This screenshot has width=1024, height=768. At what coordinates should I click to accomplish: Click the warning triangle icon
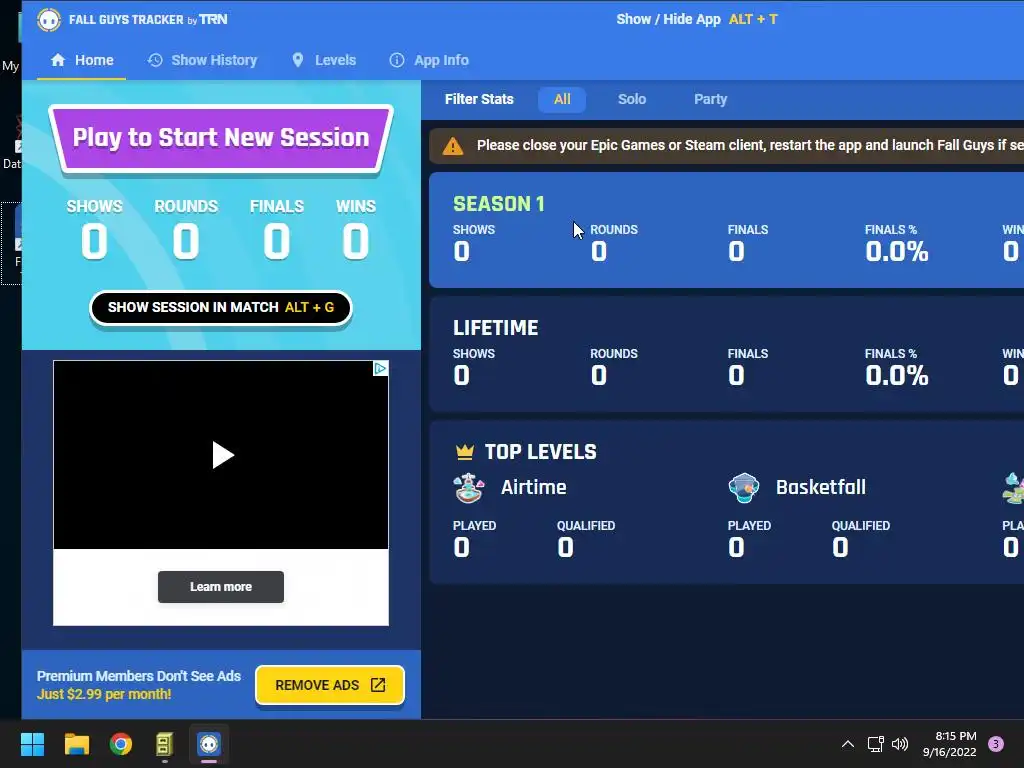(453, 146)
